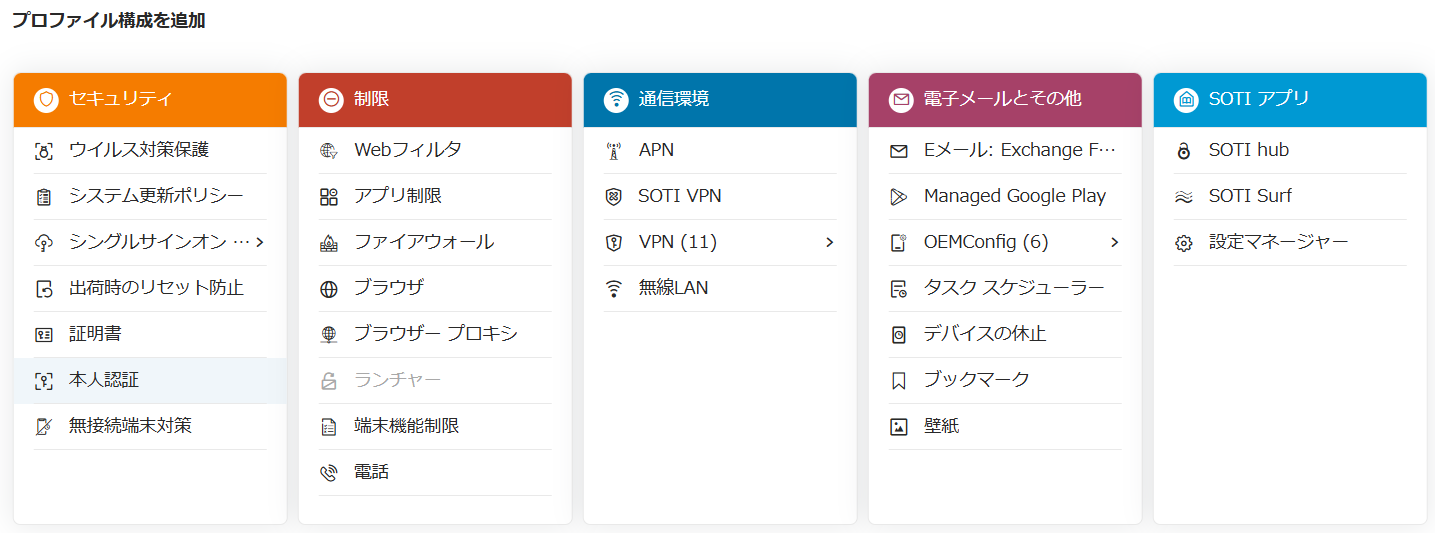Click the 電話 phone icon
The height and width of the screenshot is (533, 1435).
point(329,473)
